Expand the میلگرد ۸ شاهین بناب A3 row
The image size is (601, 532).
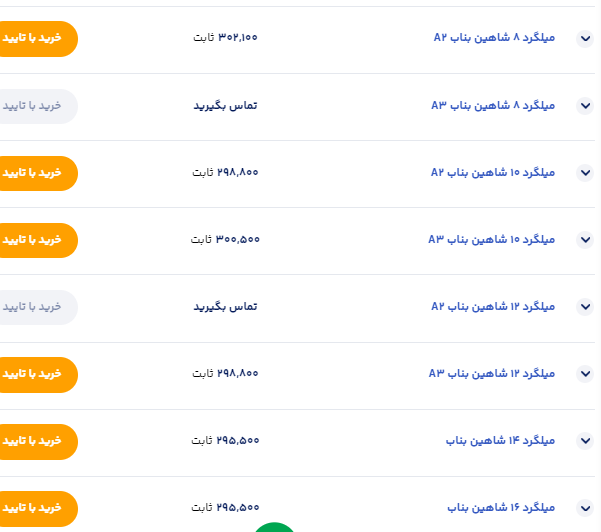click(585, 106)
